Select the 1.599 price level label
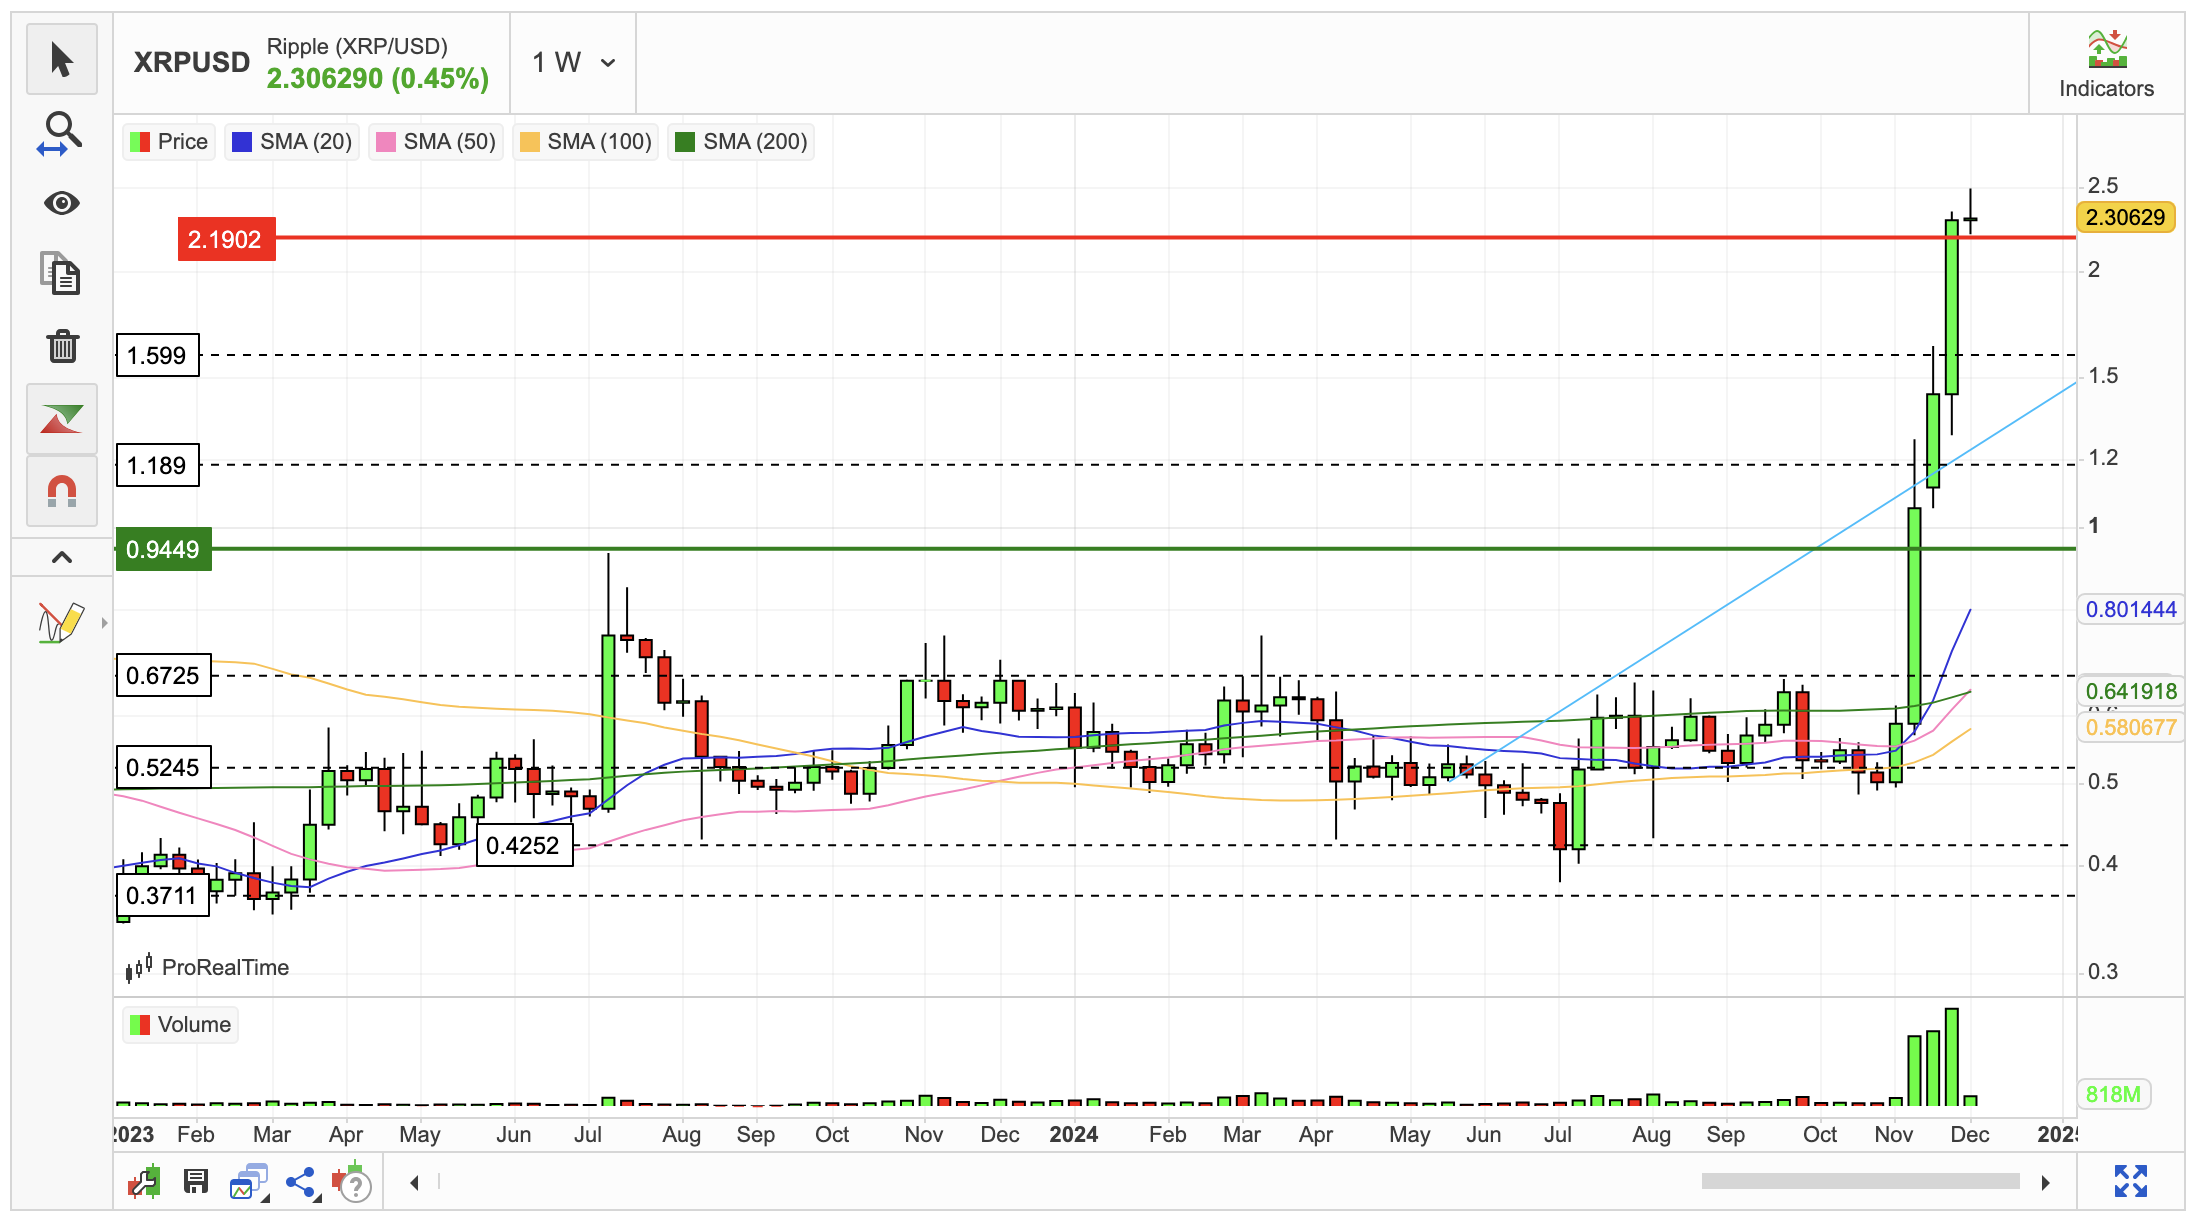Image resolution: width=2198 pixels, height=1222 pixels. pos(158,355)
